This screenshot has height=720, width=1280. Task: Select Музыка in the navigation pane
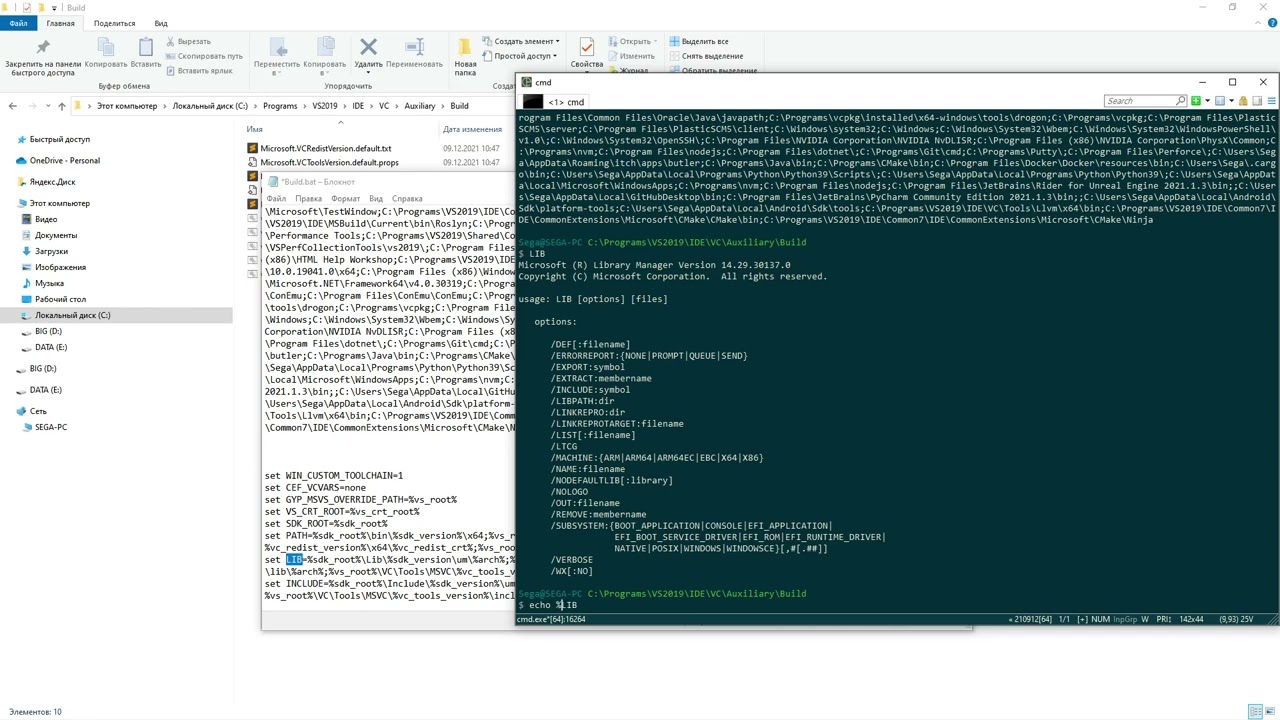coord(49,283)
